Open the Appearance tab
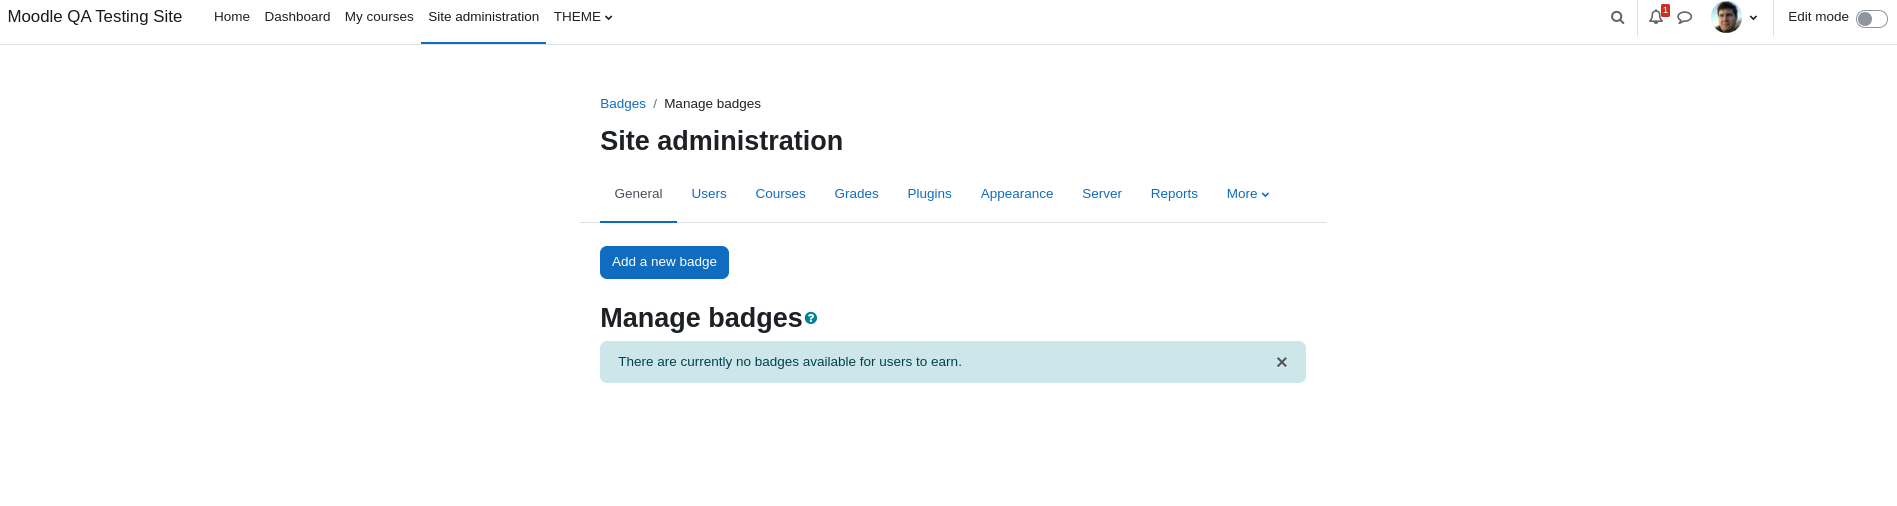1897x506 pixels. pos(1017,194)
